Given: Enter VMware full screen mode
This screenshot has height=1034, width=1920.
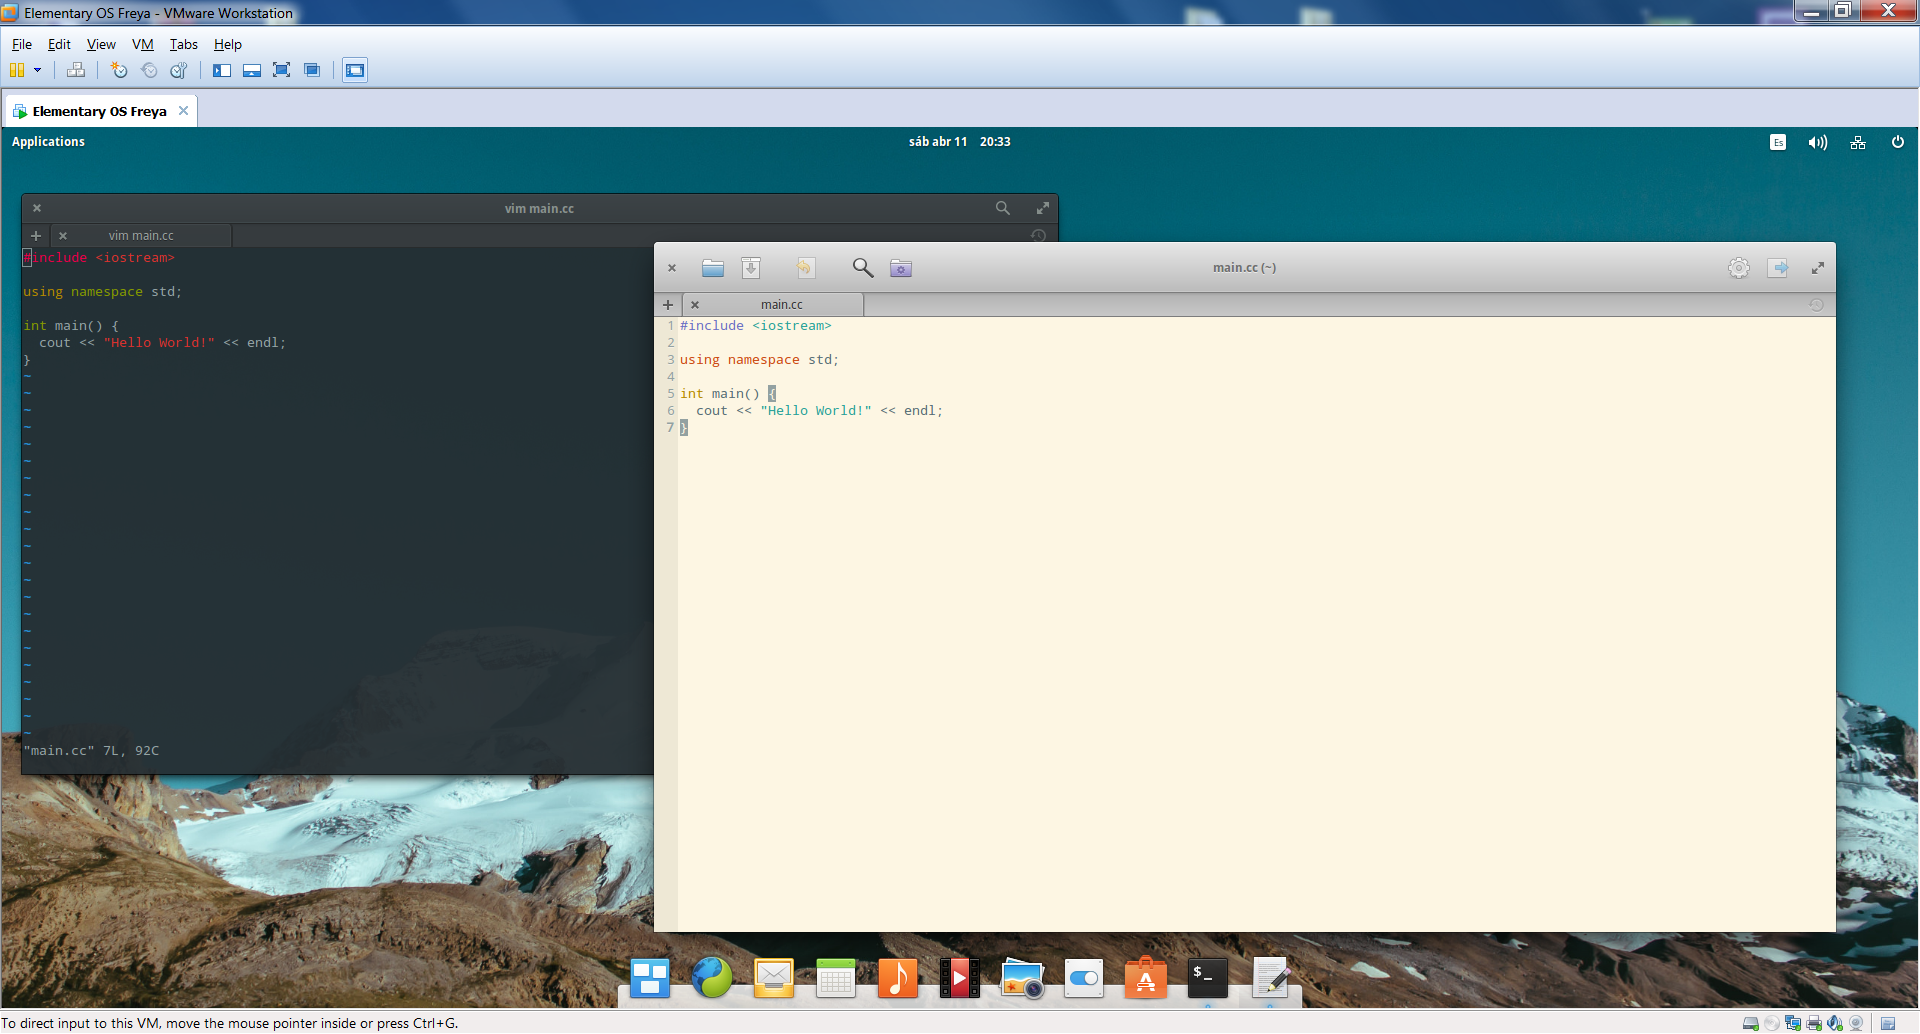Looking at the screenshot, I should 282,70.
